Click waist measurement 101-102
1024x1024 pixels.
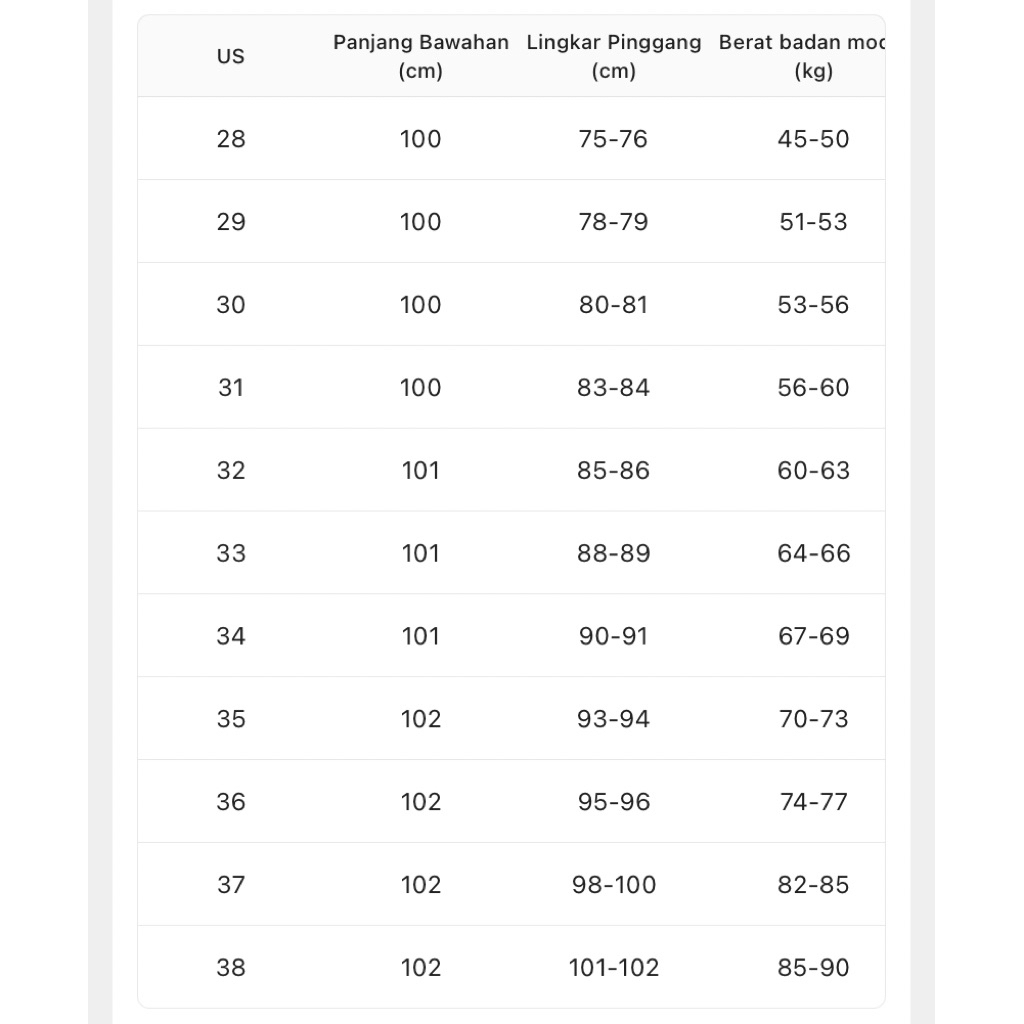click(x=613, y=968)
